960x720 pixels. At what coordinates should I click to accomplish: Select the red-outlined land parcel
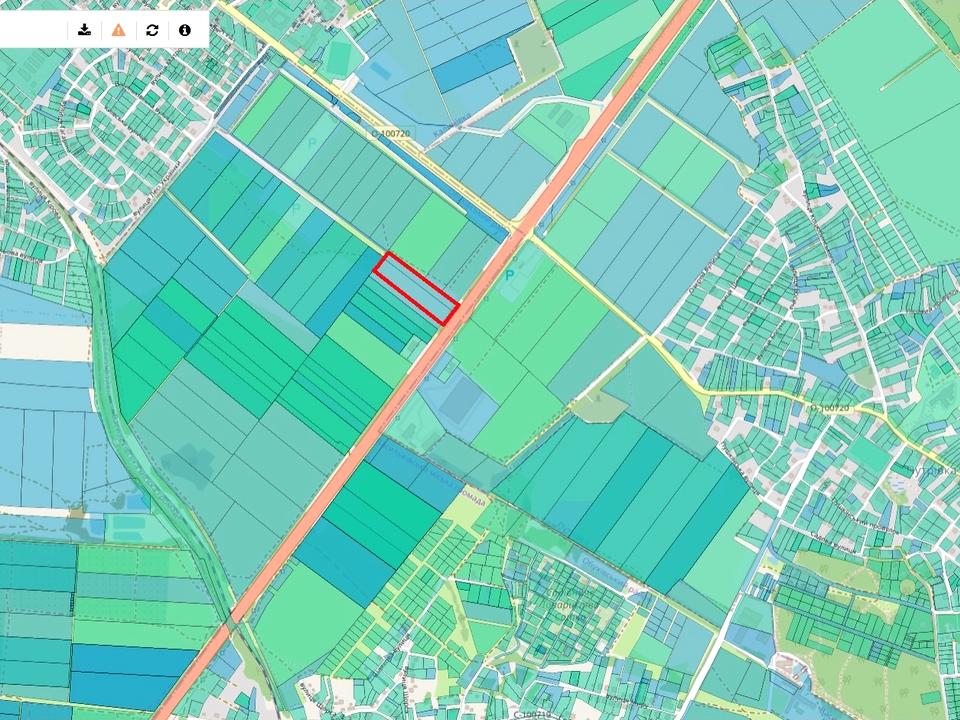(416, 289)
